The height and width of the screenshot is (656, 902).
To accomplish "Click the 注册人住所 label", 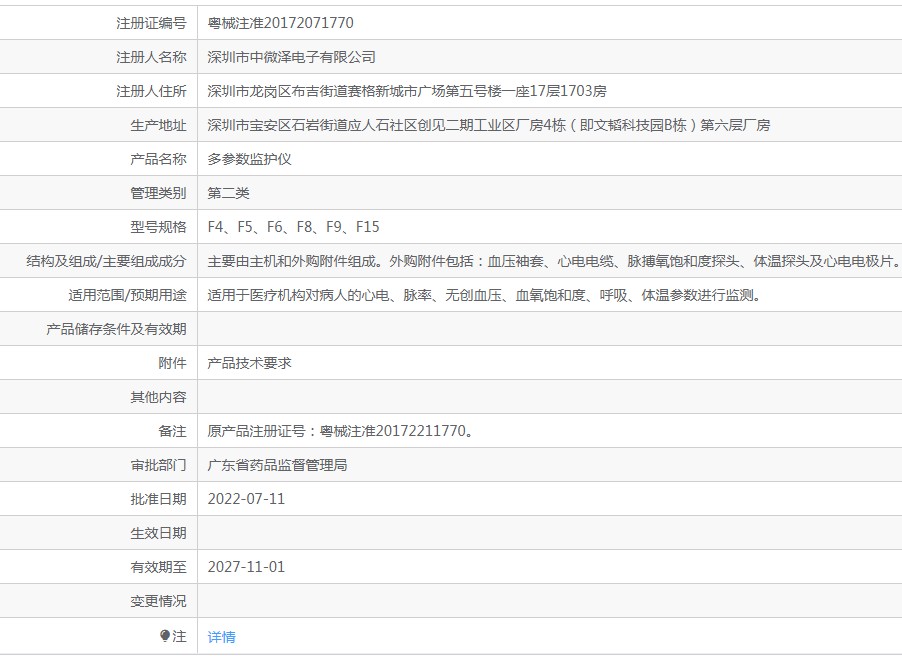I will 151,91.
